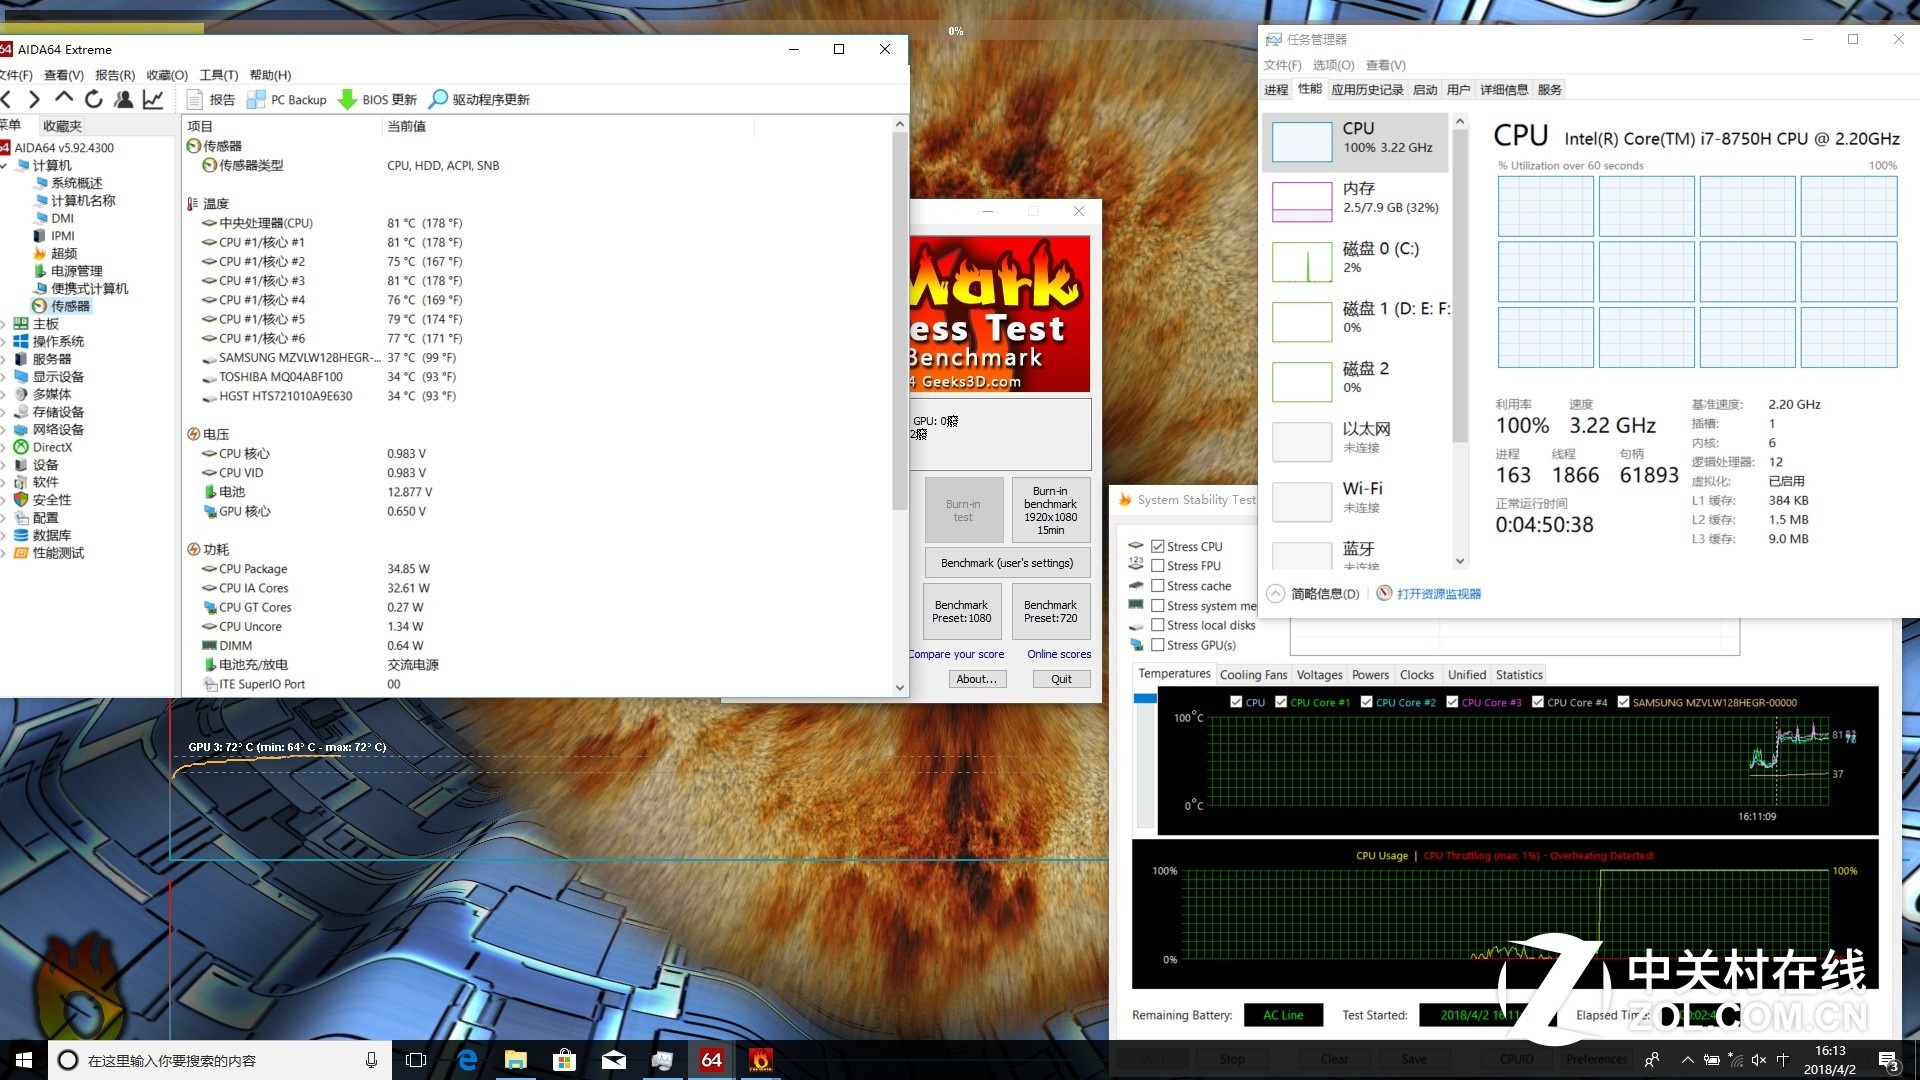Screen dimensions: 1920x1080
Task: Click the graph chart toolbar icon
Action: point(153,99)
